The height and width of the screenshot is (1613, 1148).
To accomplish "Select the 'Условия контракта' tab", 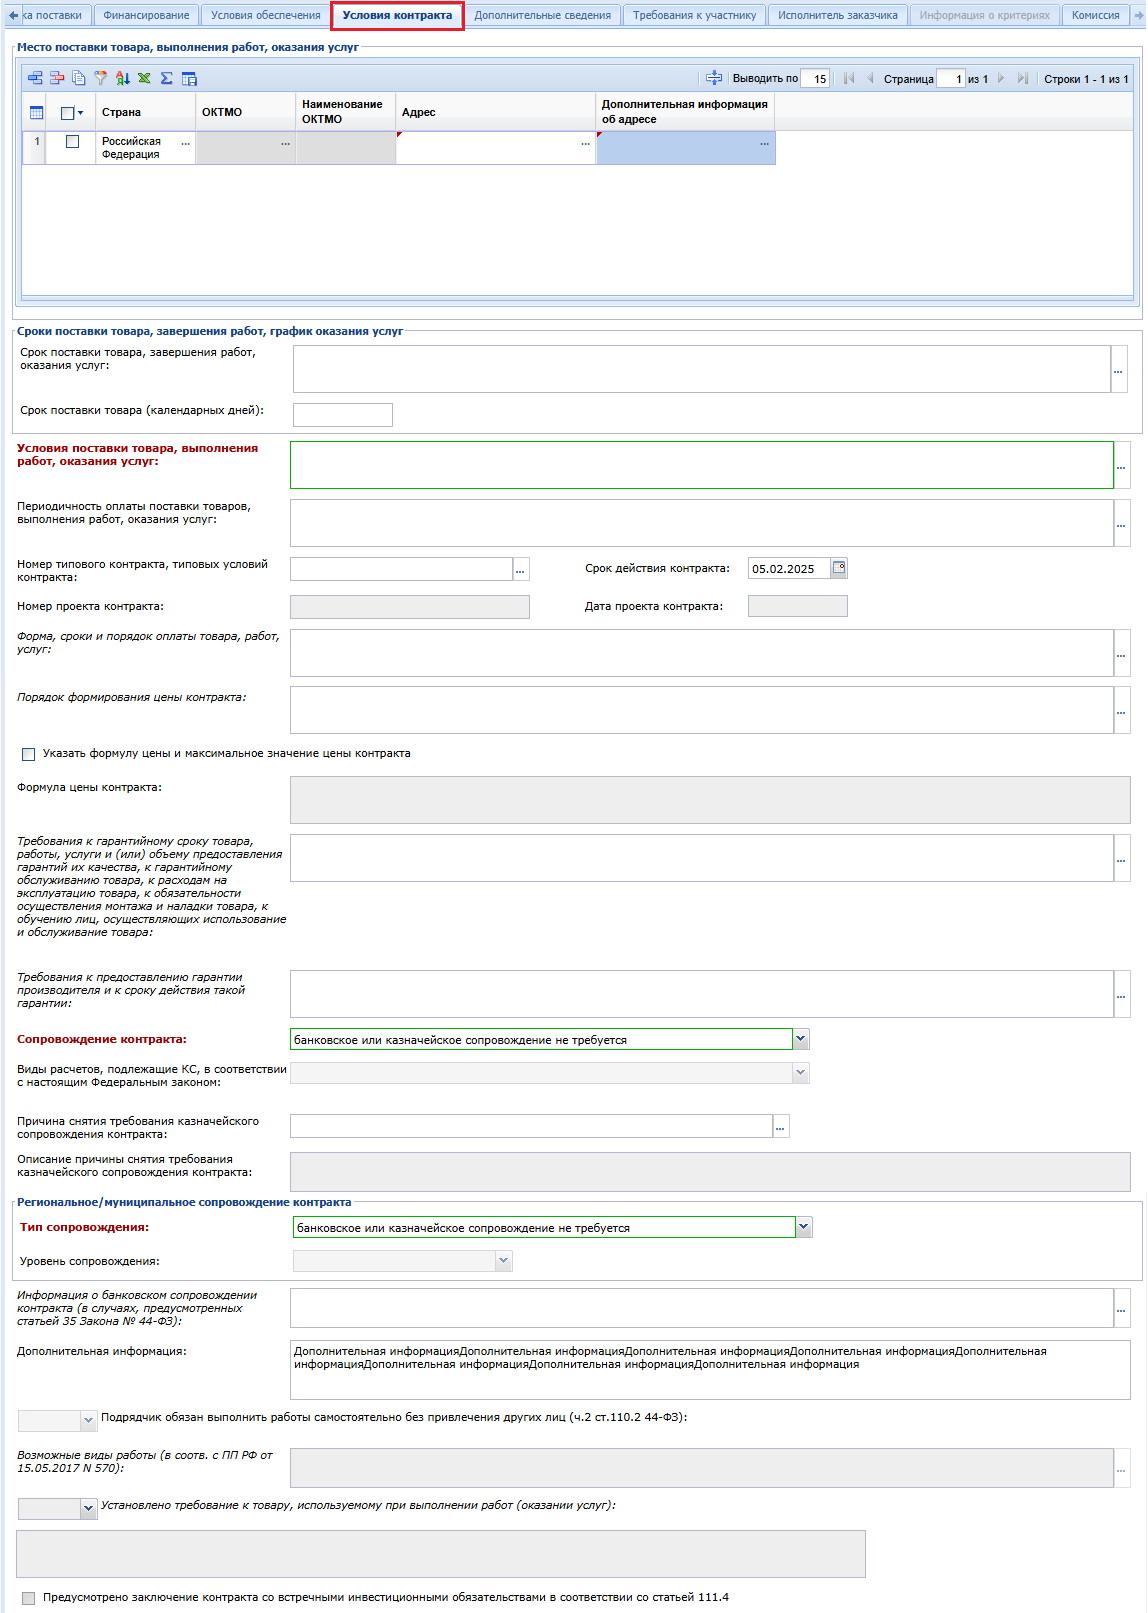I will point(397,15).
